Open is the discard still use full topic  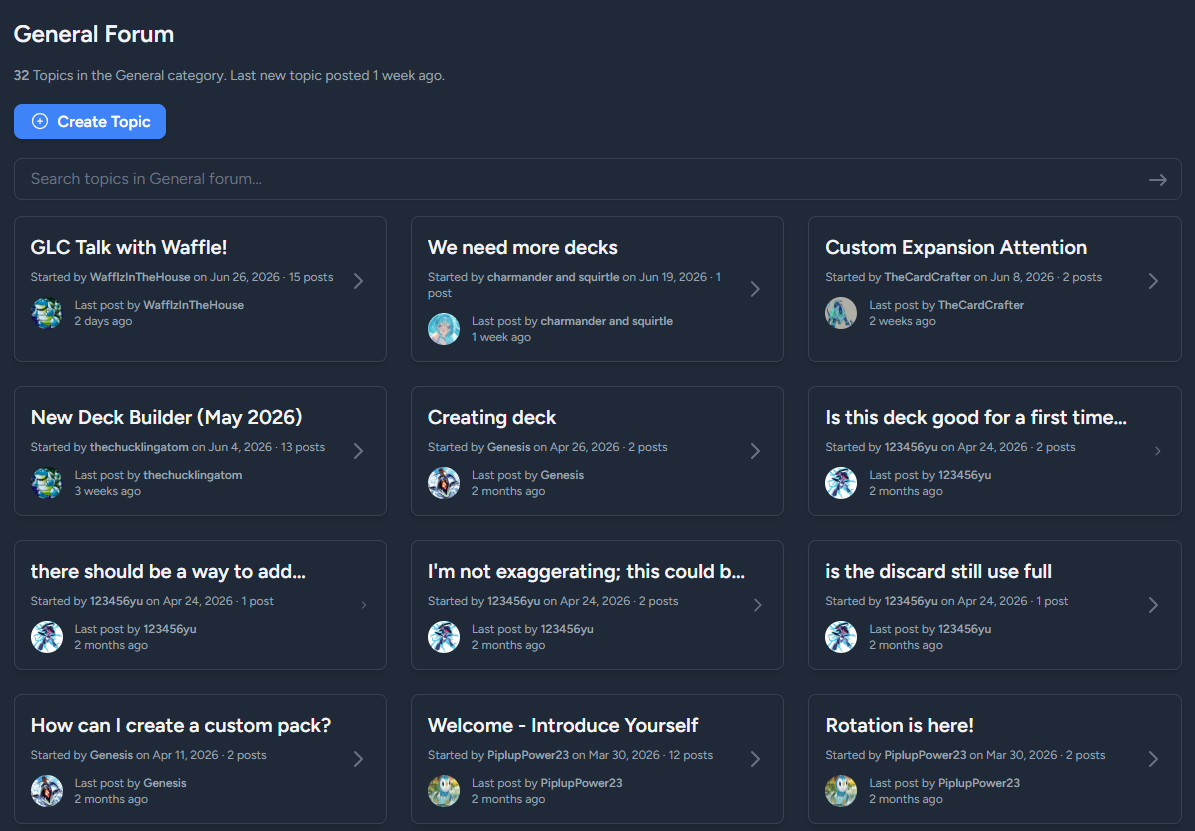pos(938,571)
